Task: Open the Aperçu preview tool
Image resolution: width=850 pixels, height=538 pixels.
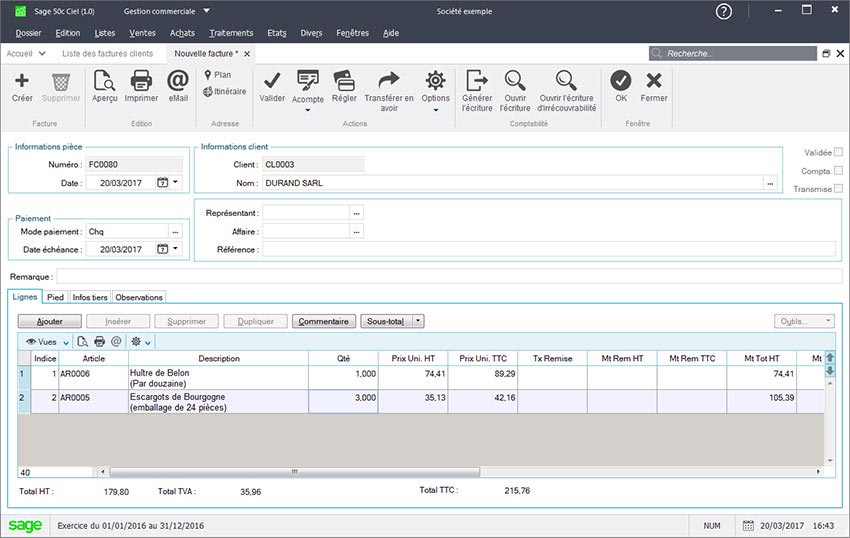Action: click(104, 81)
